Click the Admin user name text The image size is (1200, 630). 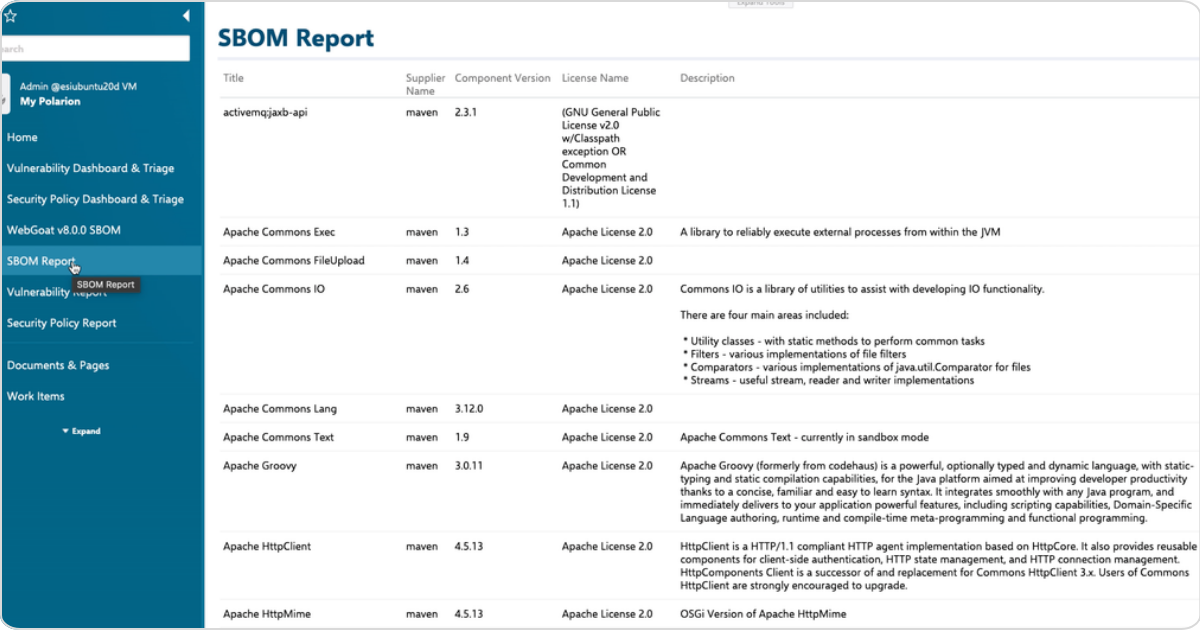pos(78,86)
